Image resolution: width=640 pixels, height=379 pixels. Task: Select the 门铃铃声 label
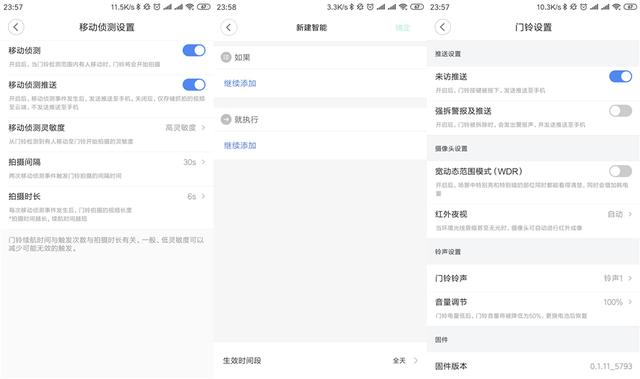coord(451,278)
